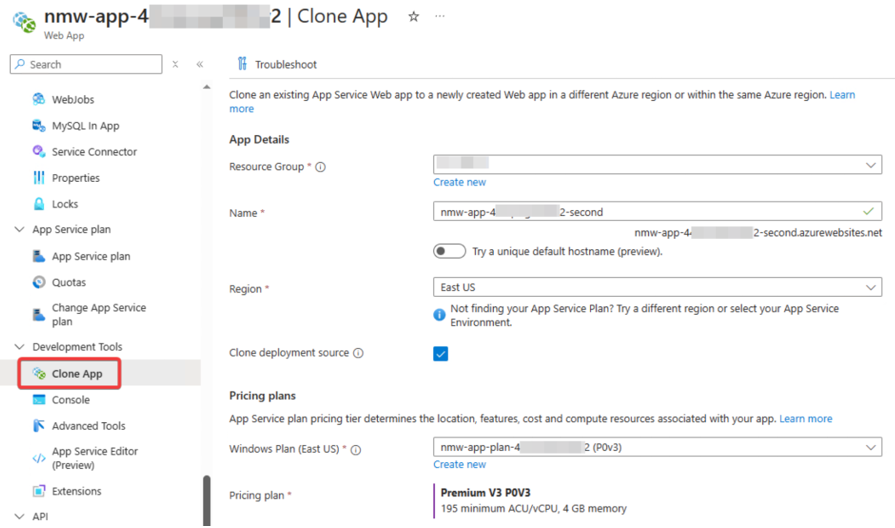The width and height of the screenshot is (895, 528).
Task: Collapse the Development Tools section
Action: 19,346
